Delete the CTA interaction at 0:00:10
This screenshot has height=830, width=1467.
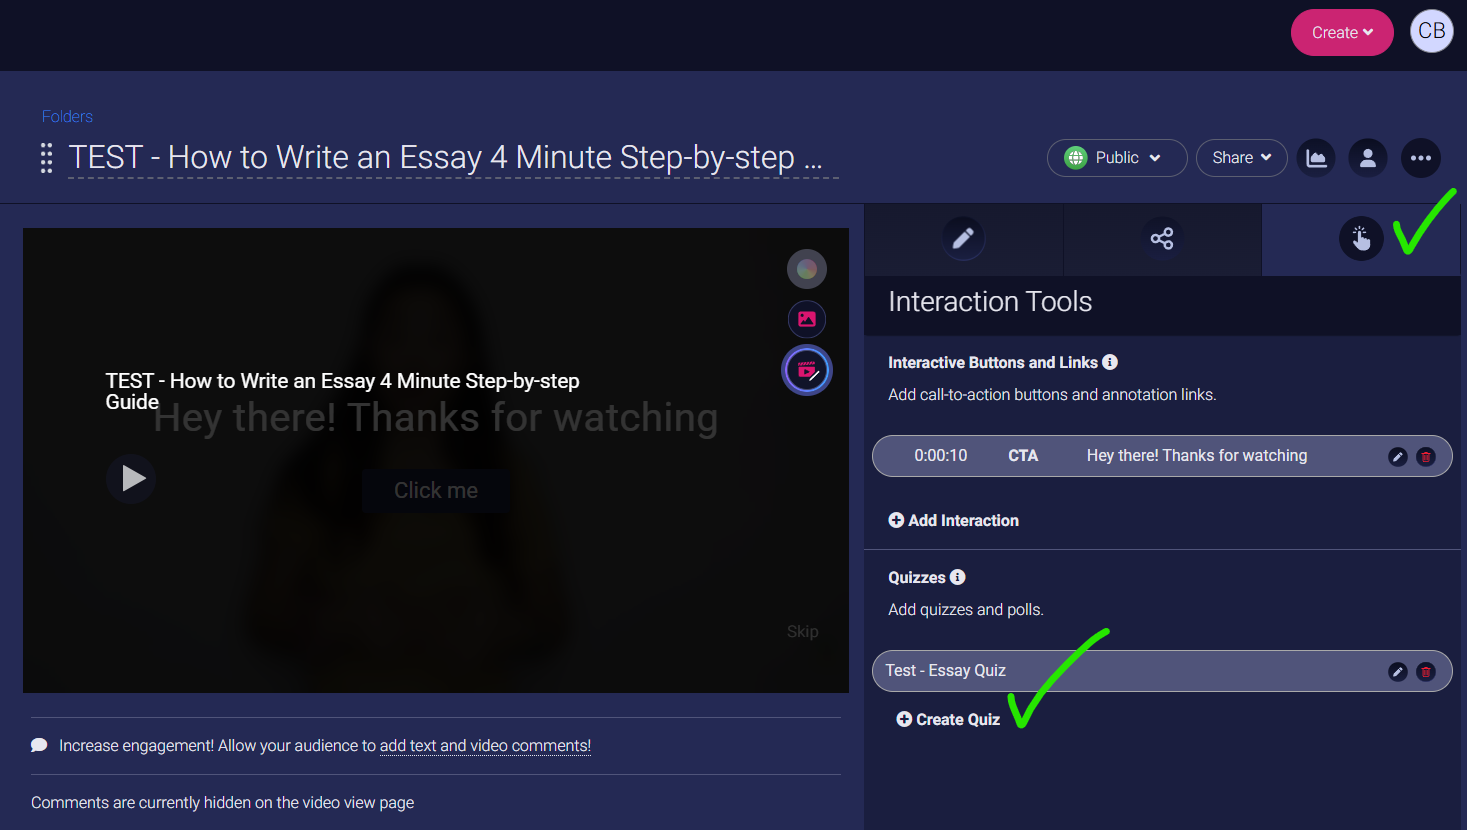tap(1426, 457)
